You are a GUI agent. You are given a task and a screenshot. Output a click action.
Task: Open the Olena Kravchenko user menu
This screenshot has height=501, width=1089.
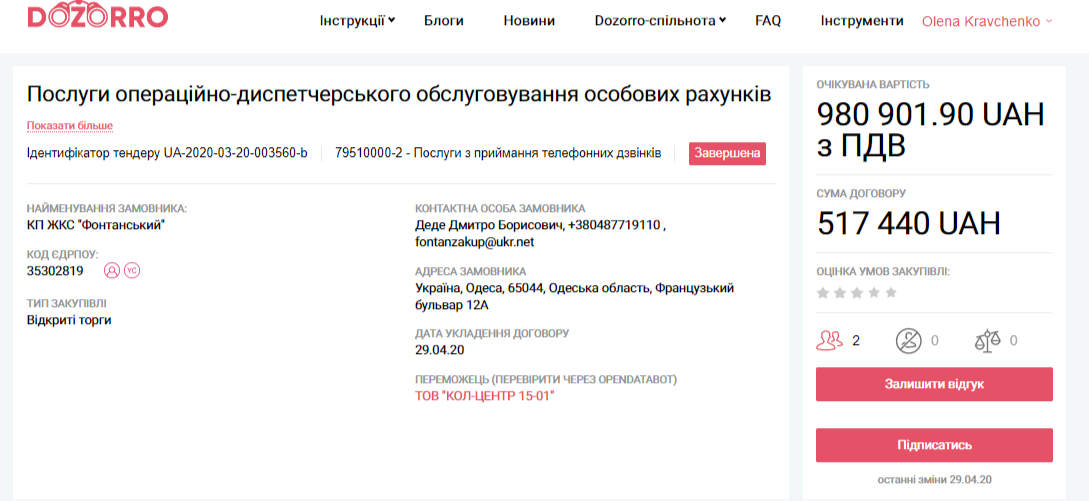[987, 22]
